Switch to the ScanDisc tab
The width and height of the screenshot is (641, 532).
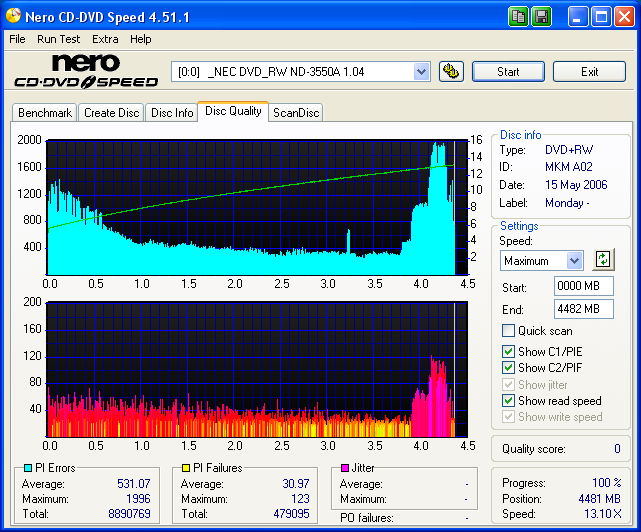[x=296, y=113]
